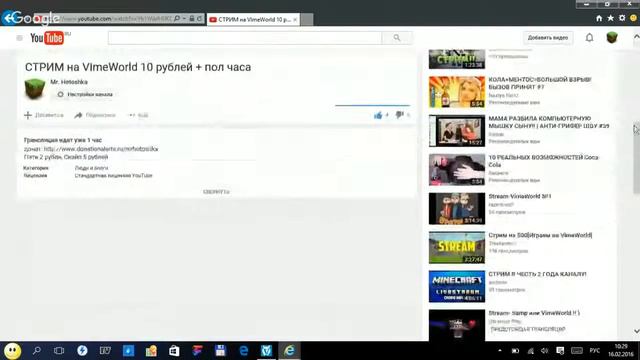Click the Люди и блоги category link
640x360 pixels.
coord(91,168)
